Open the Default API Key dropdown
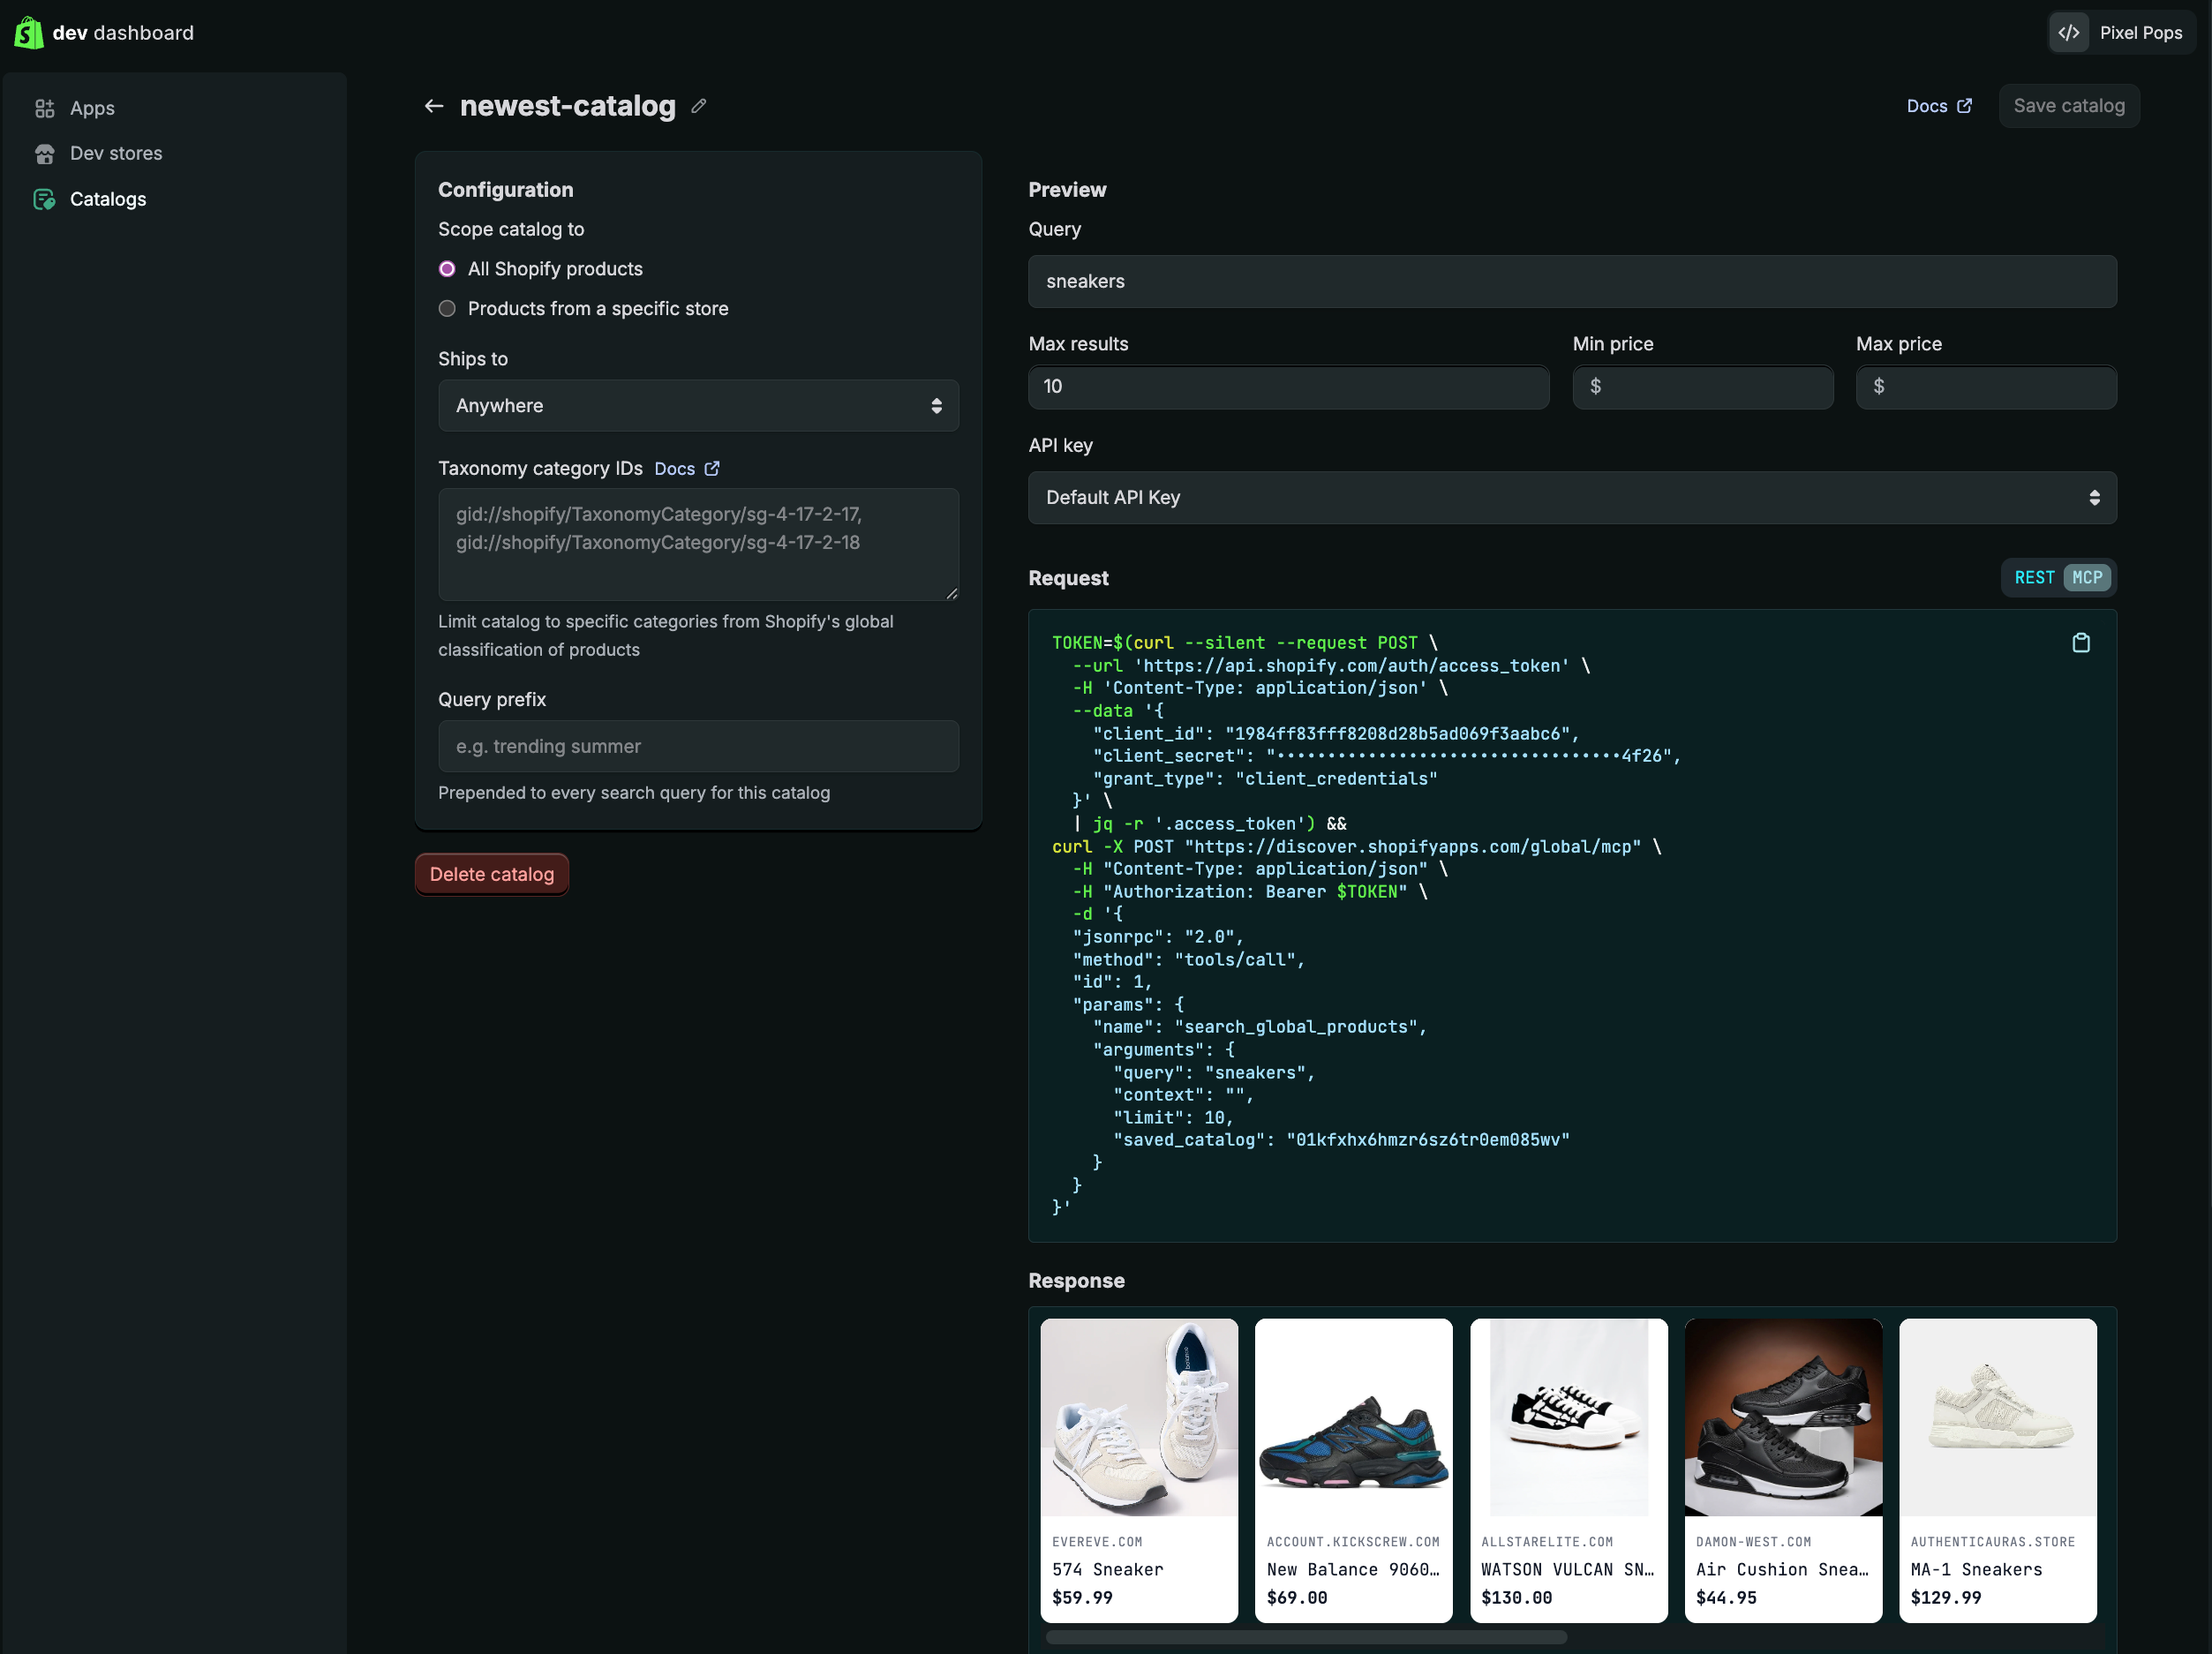2212x1654 pixels. 1572,498
